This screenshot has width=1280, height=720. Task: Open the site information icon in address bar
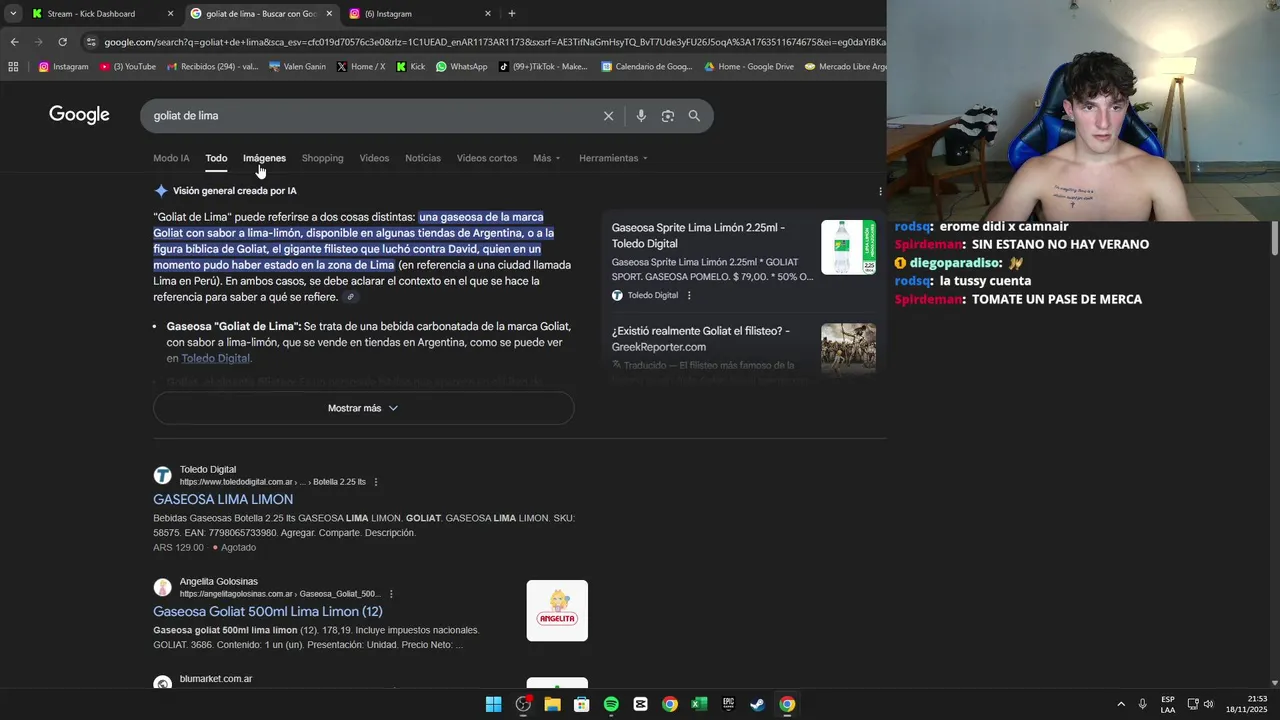point(91,42)
